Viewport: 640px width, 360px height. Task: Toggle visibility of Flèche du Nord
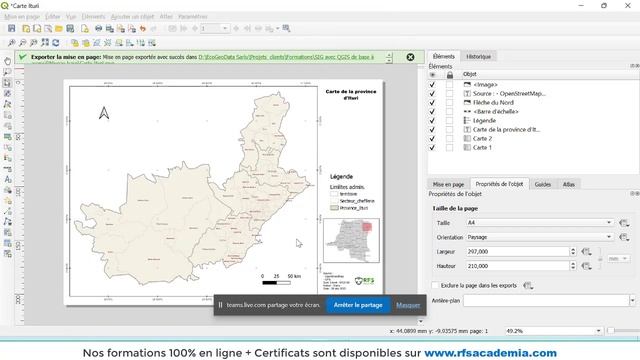(x=432, y=102)
